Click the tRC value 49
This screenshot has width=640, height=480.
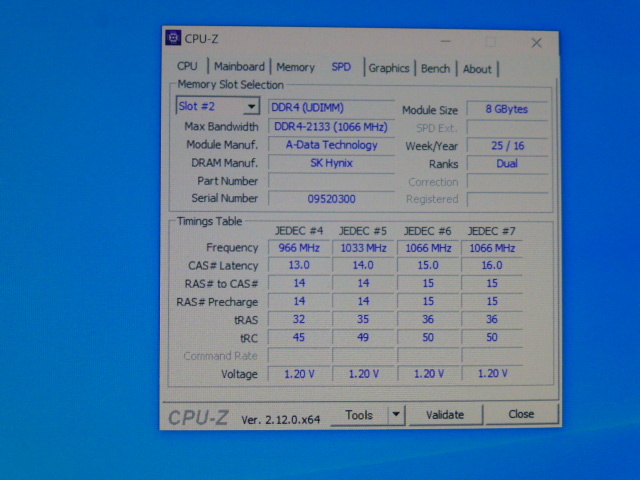[363, 338]
